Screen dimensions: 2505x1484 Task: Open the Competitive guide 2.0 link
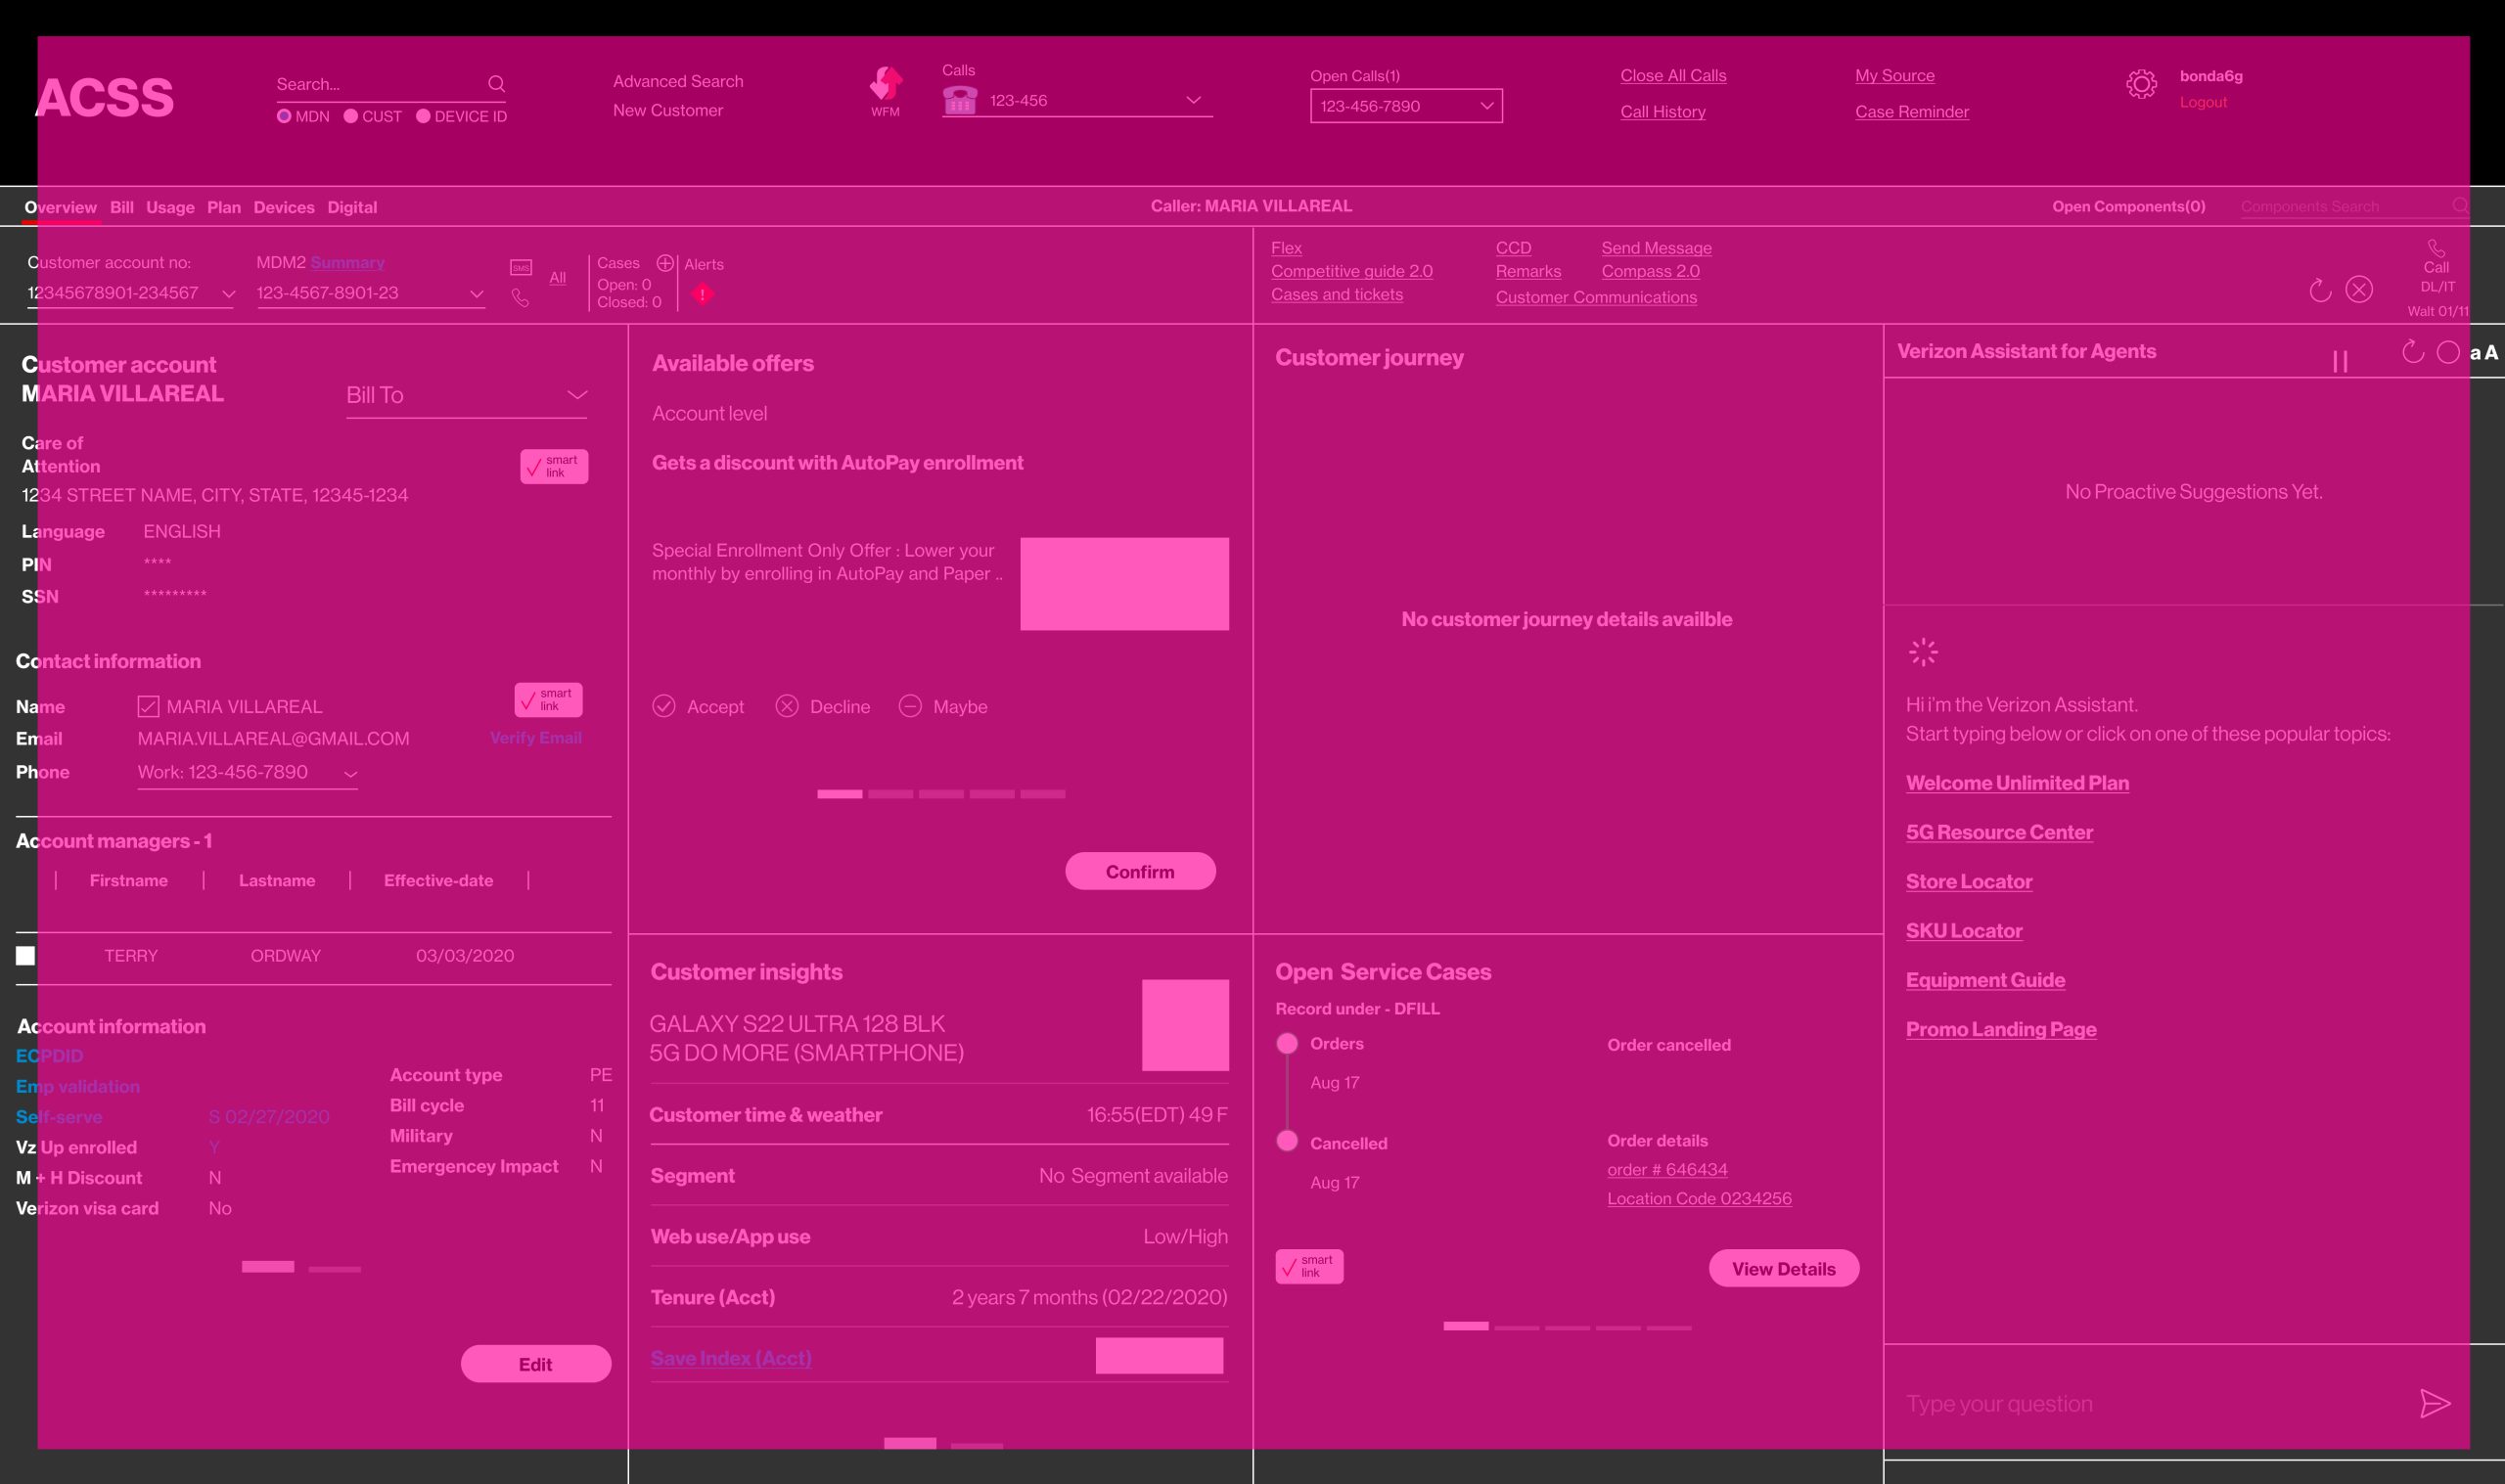pos(1351,271)
